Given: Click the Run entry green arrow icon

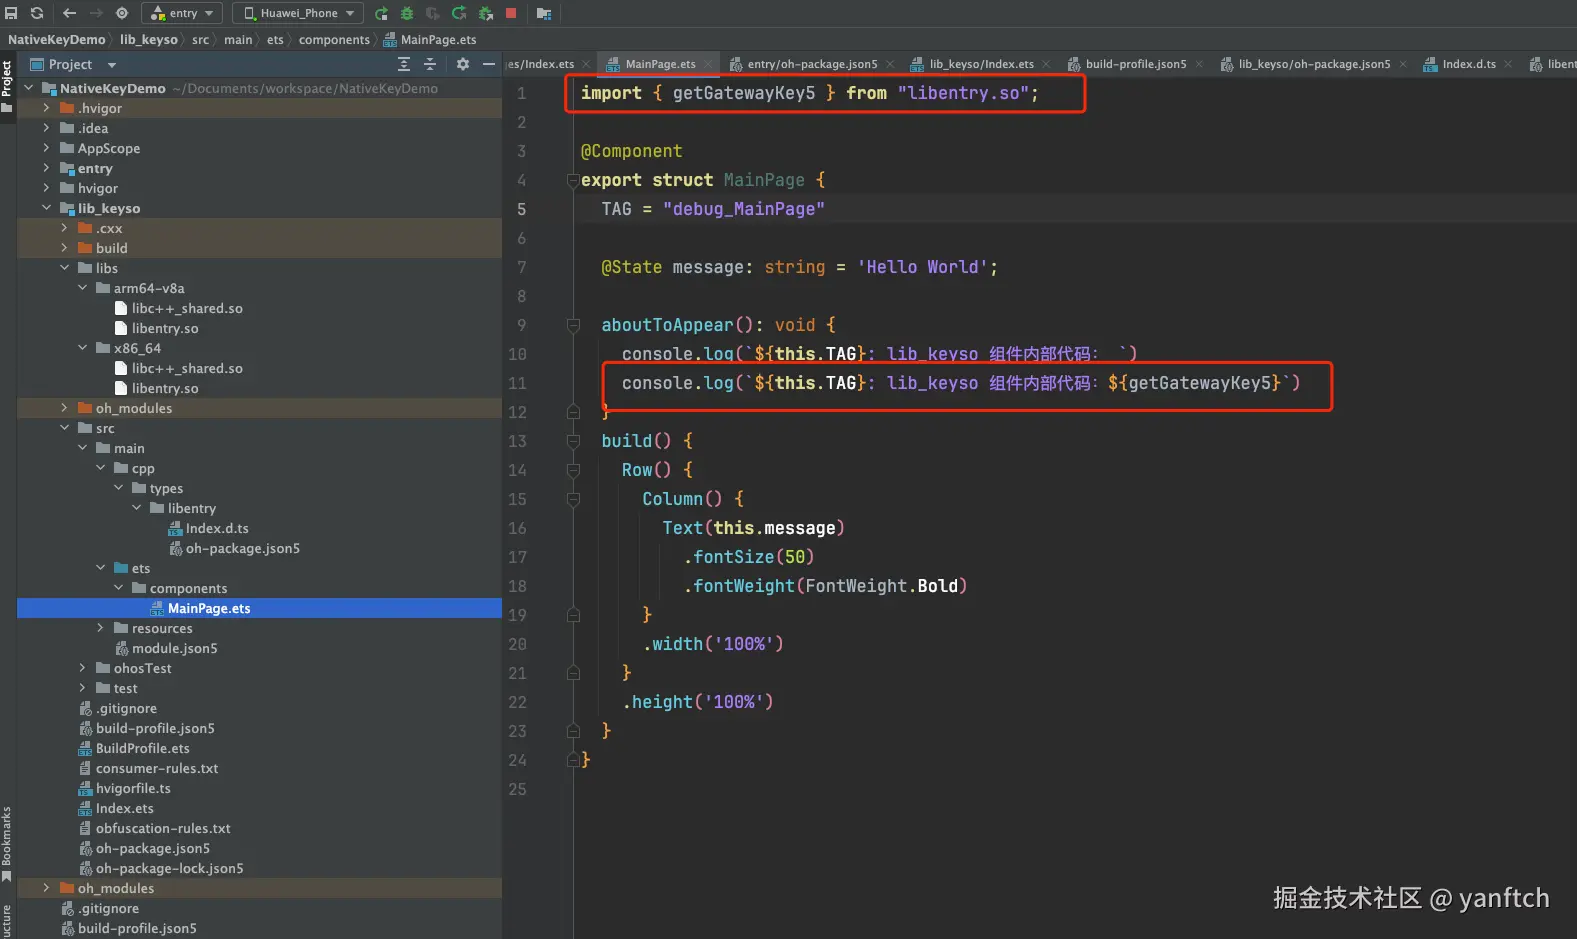Looking at the screenshot, I should tap(381, 13).
